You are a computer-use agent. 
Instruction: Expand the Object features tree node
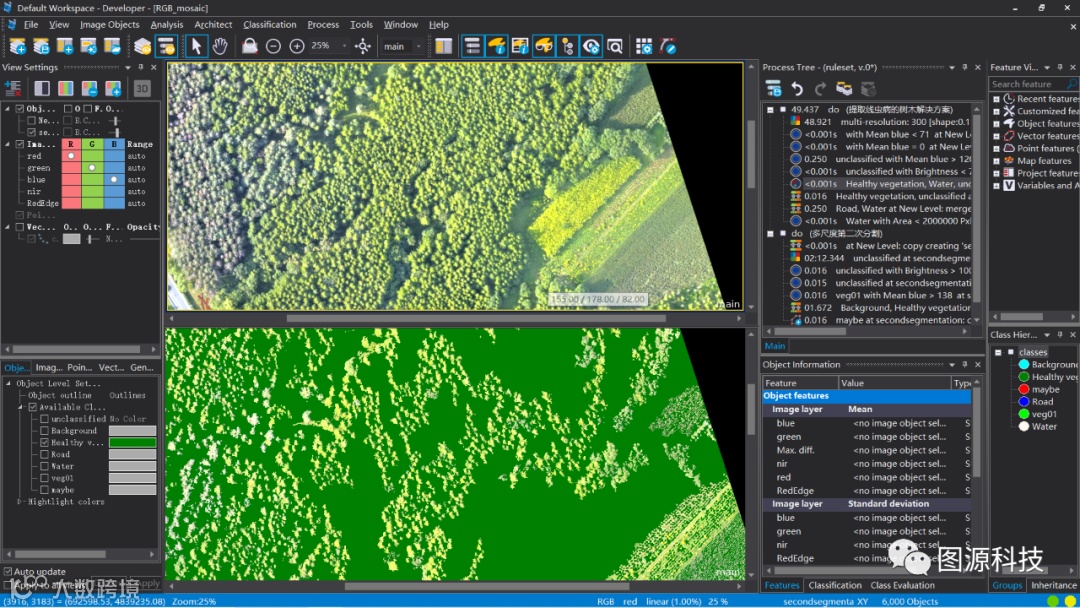point(996,123)
